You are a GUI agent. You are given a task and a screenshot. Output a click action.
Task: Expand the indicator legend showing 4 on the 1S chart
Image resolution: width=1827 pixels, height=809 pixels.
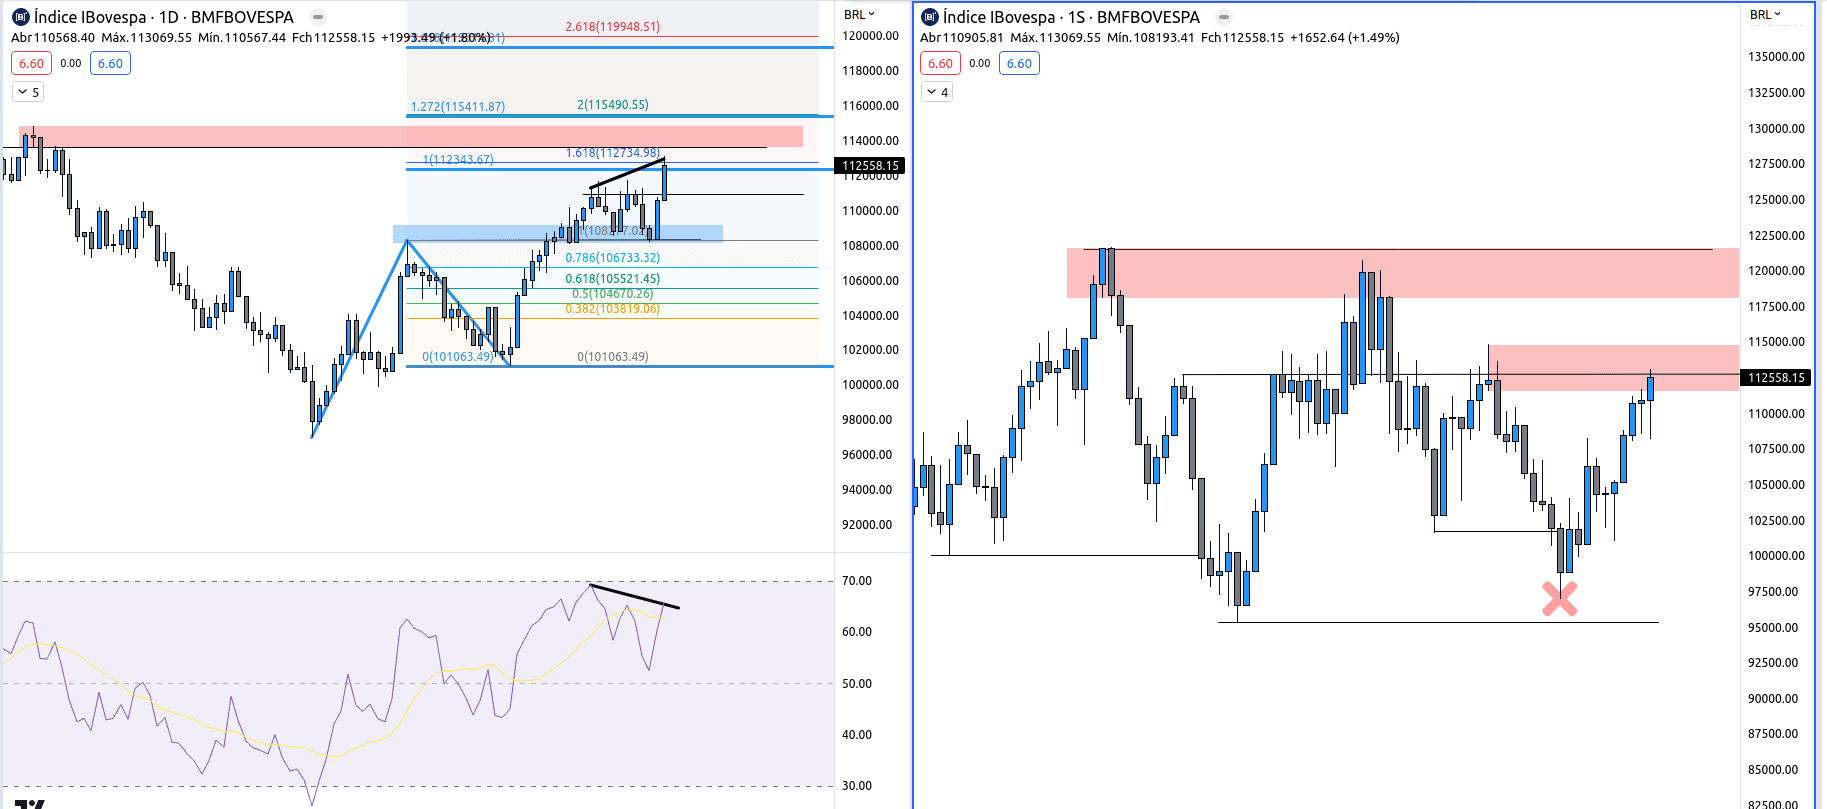click(937, 92)
